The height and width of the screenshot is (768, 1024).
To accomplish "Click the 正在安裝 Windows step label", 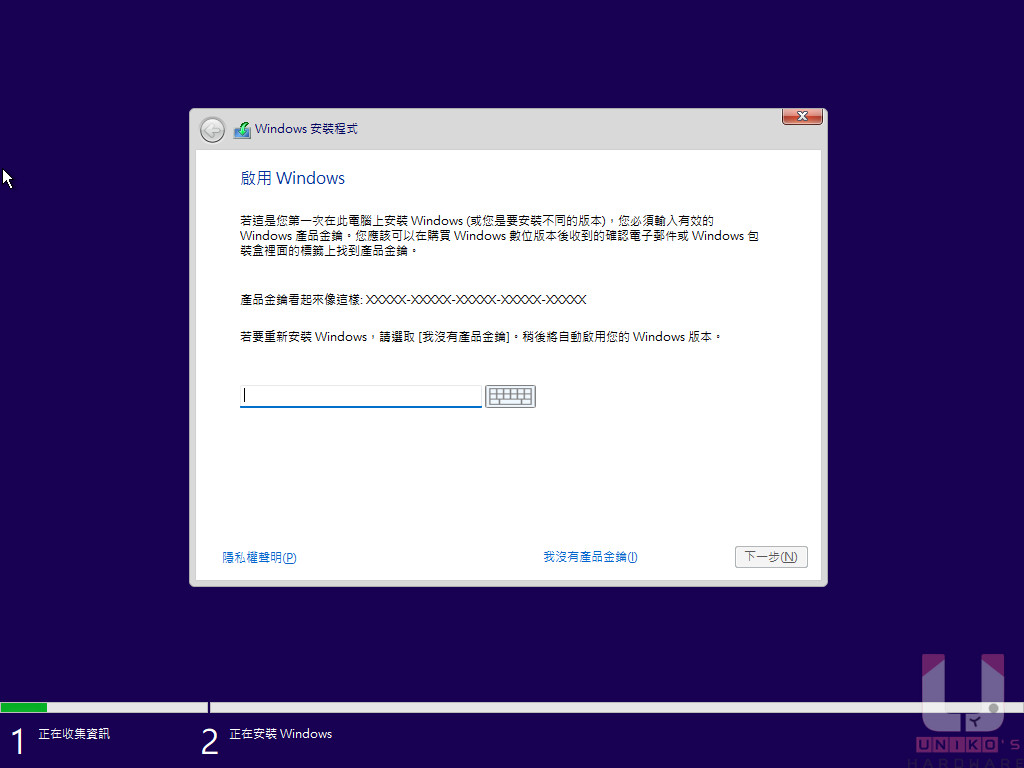I will pos(281,734).
